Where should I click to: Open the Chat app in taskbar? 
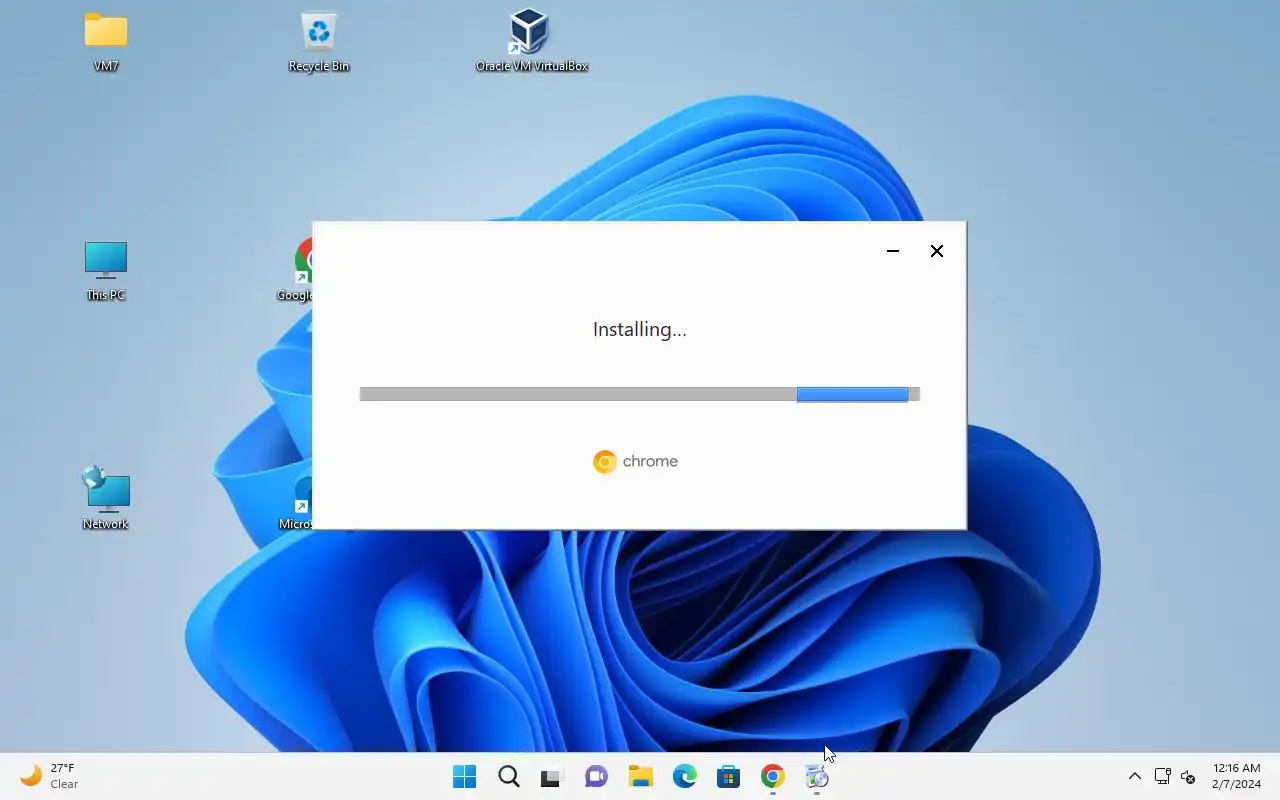597,777
